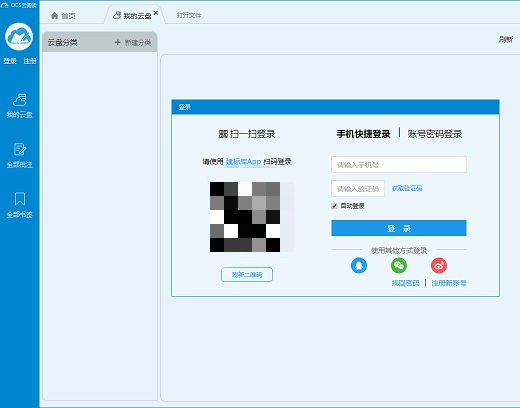Open the 注册 link under the avatar
The width and height of the screenshot is (520, 408).
tap(30, 61)
